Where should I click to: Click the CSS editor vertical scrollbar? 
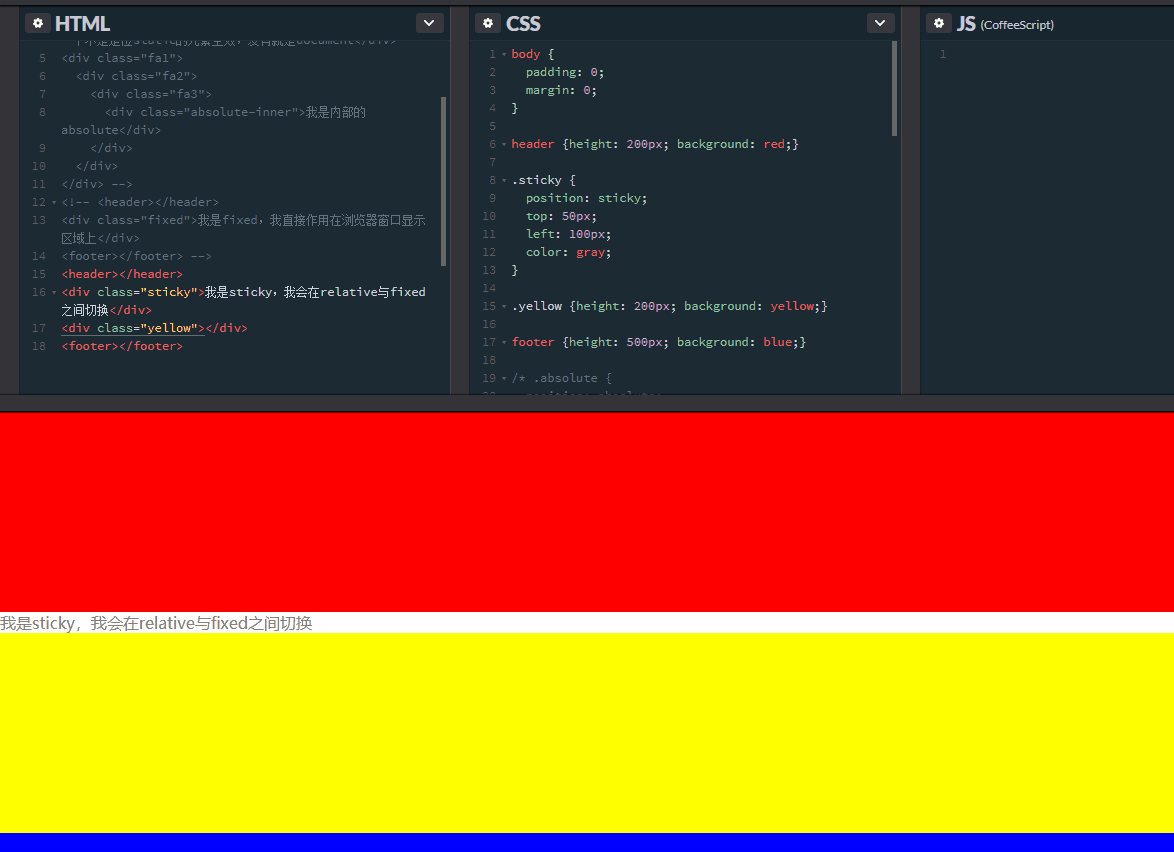click(894, 88)
